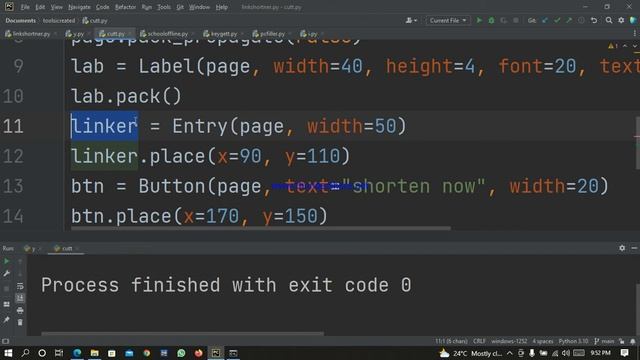Click Documents breadcrumb
Viewport: 640px width, 360px height.
(x=20, y=20)
